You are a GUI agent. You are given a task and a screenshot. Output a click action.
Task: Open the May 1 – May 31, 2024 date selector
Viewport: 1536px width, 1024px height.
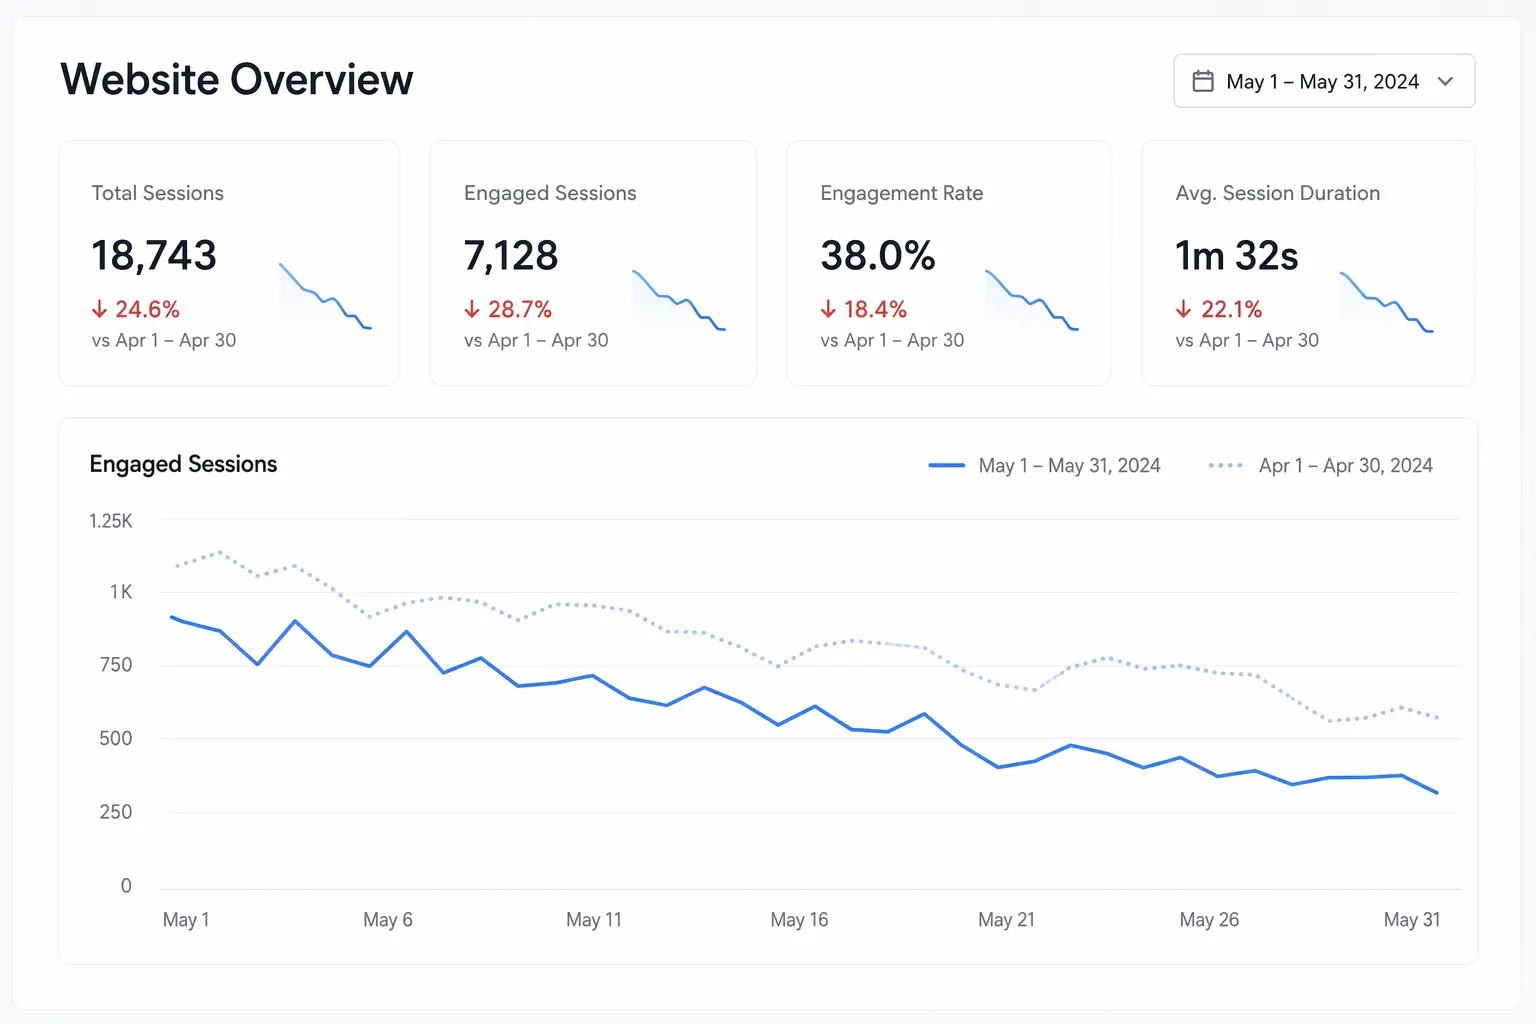tap(1324, 81)
